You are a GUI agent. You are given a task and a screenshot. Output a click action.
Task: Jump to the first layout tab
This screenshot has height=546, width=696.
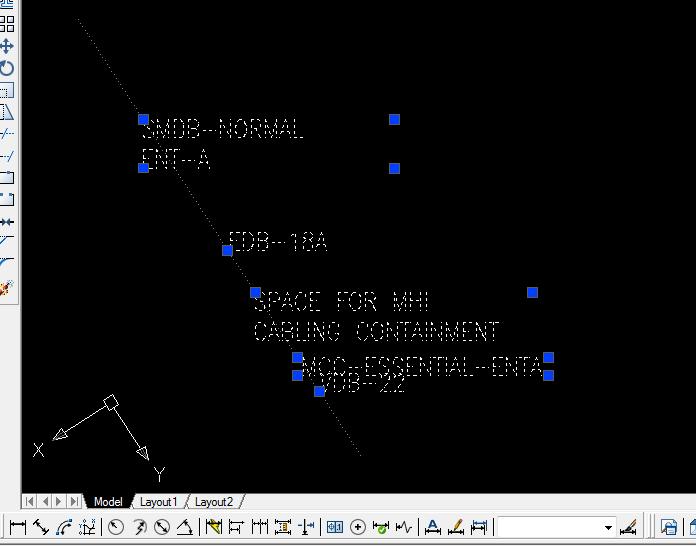pyautogui.click(x=29, y=502)
